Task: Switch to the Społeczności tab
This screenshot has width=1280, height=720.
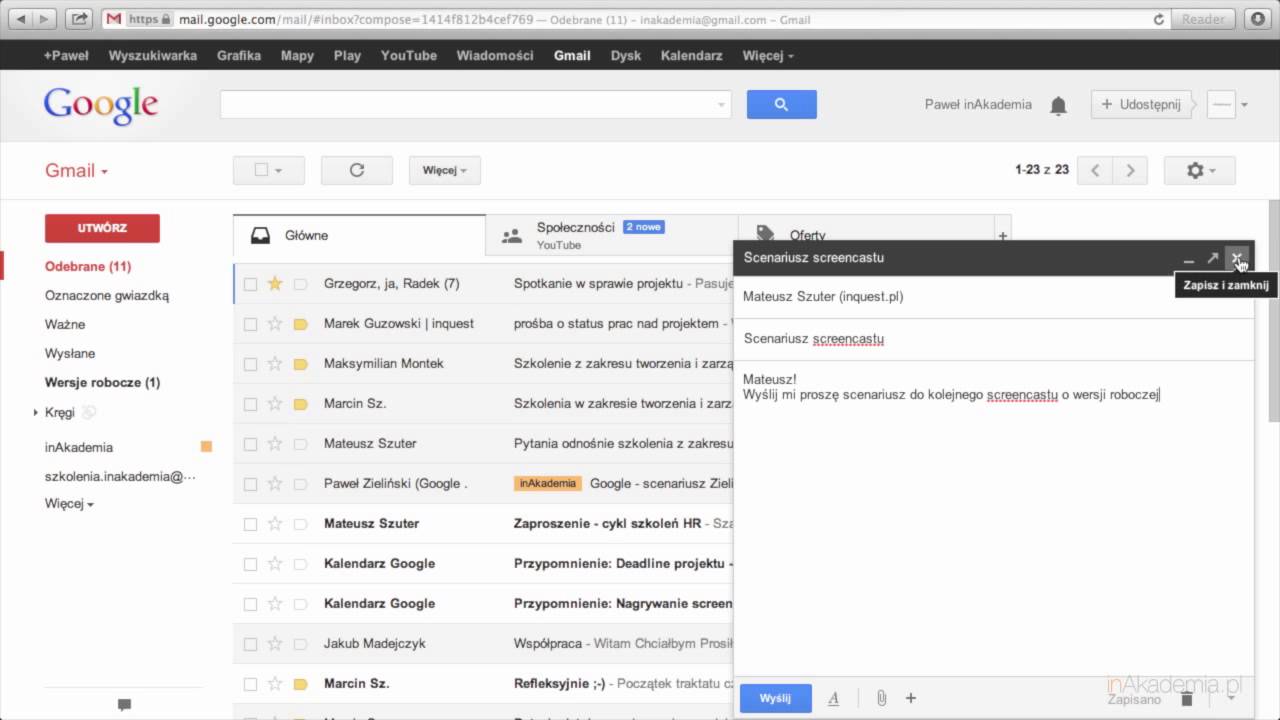Action: (611, 236)
